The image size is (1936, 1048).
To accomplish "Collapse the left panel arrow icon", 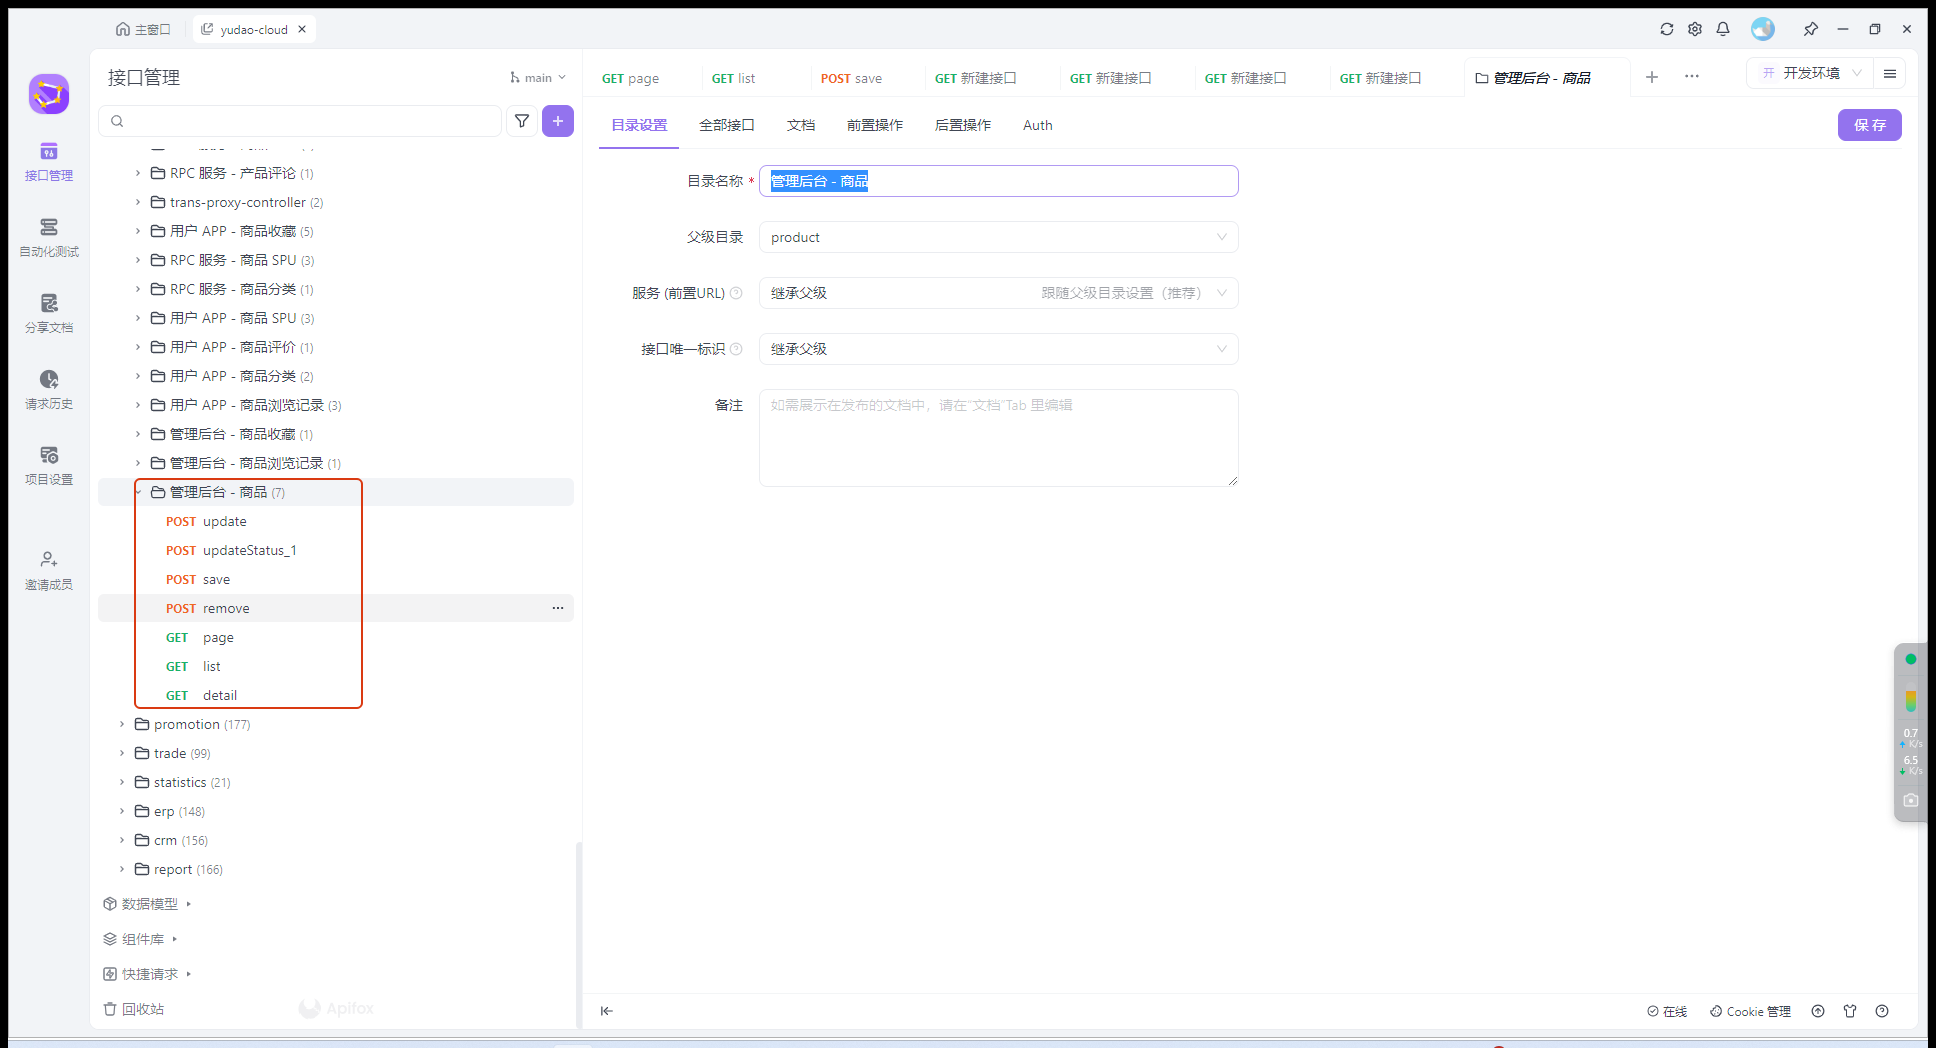I will [606, 1011].
